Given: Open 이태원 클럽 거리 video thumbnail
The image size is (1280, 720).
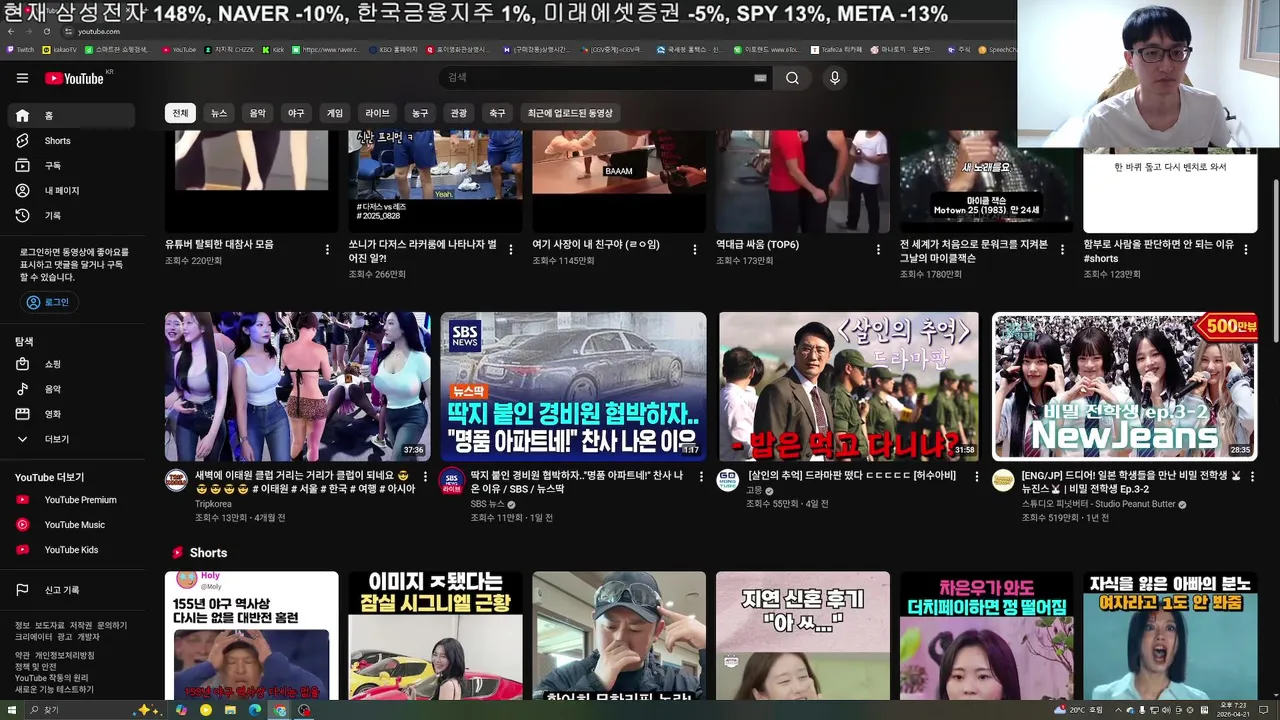Looking at the screenshot, I should click(298, 386).
